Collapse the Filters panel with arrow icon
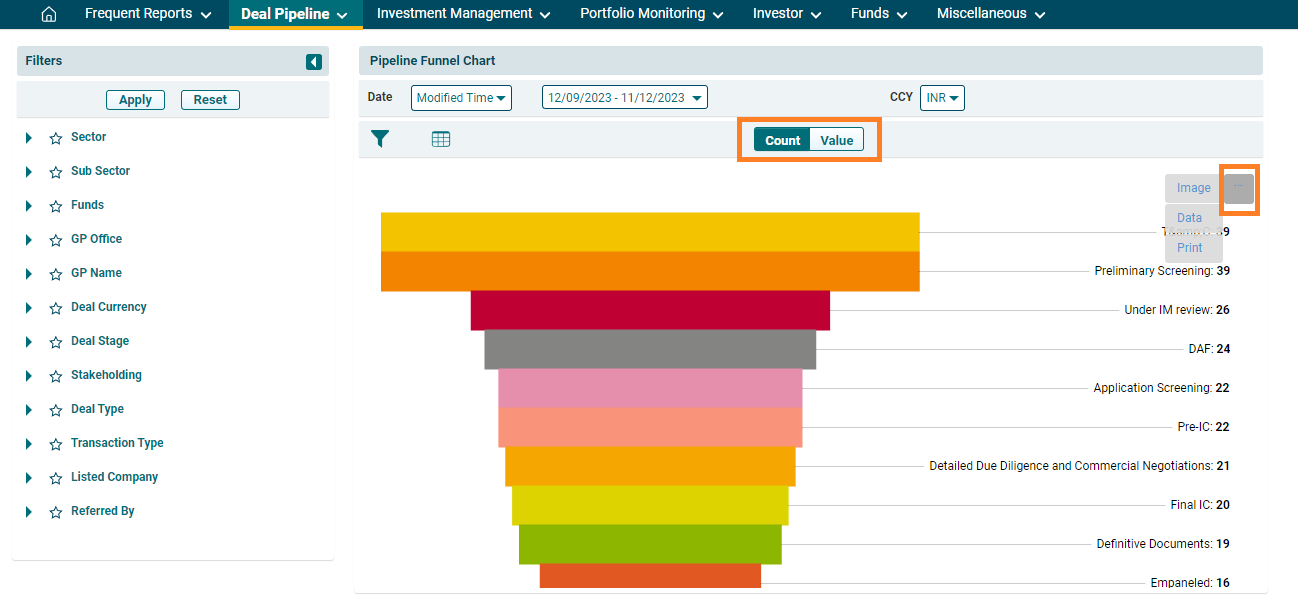 pos(314,62)
